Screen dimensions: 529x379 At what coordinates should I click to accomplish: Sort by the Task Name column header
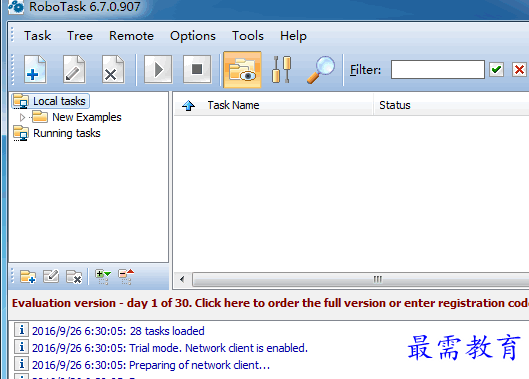(233, 105)
